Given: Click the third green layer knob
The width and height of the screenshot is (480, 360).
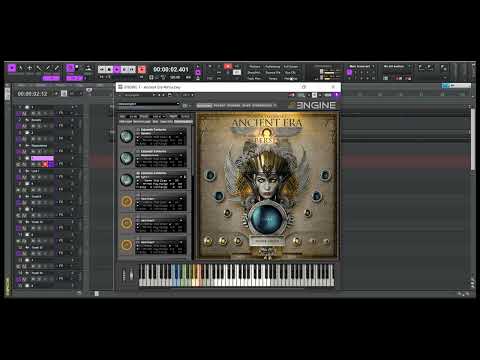Looking at the screenshot, I should click(x=126, y=180).
